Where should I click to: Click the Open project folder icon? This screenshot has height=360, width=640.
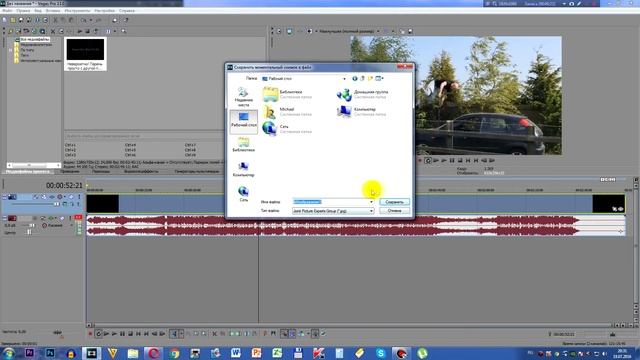(x=13, y=20)
